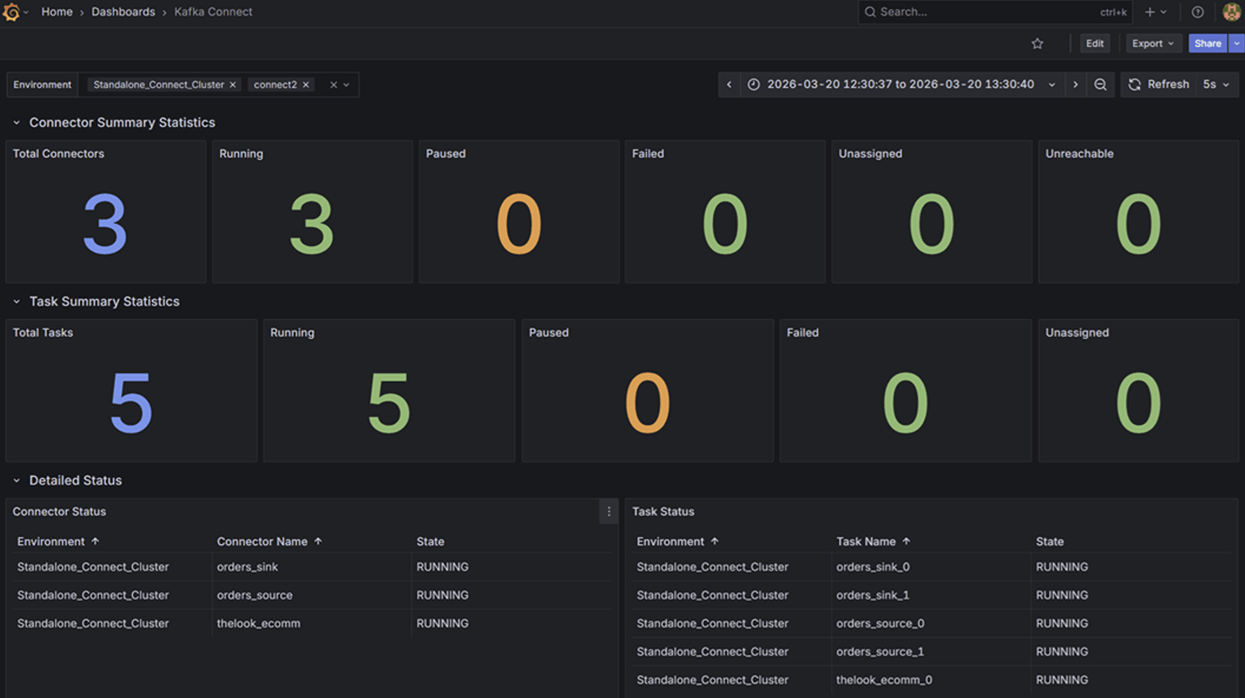1245x698 pixels.
Task: Select the orders_sink_0 task cell
Action: click(931, 567)
